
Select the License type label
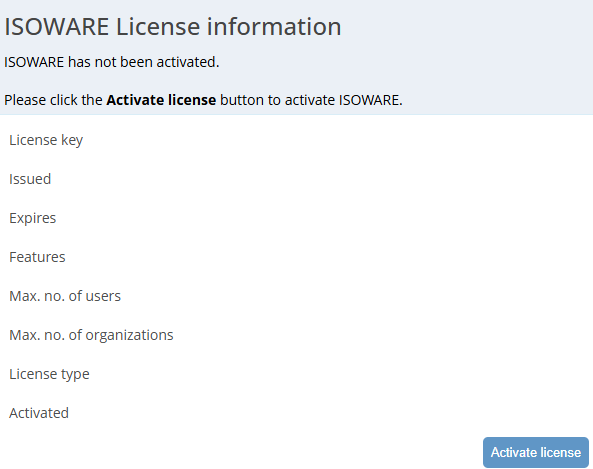point(49,374)
